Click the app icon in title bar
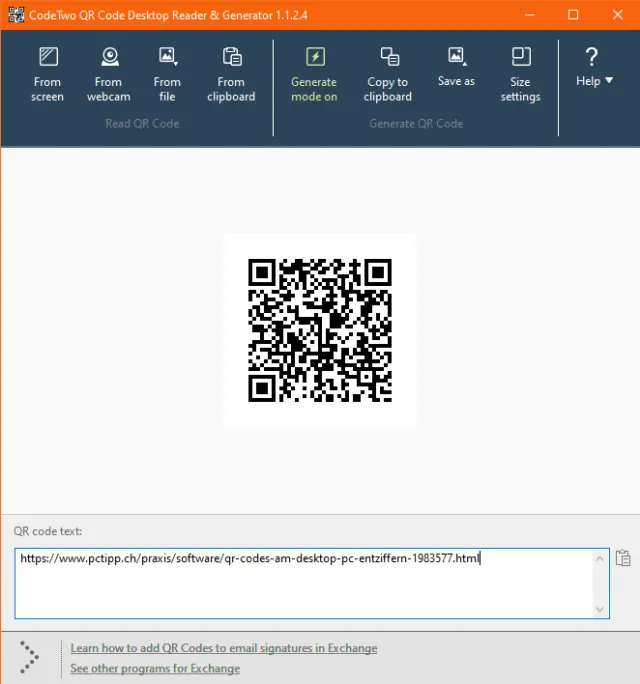 [x=16, y=15]
